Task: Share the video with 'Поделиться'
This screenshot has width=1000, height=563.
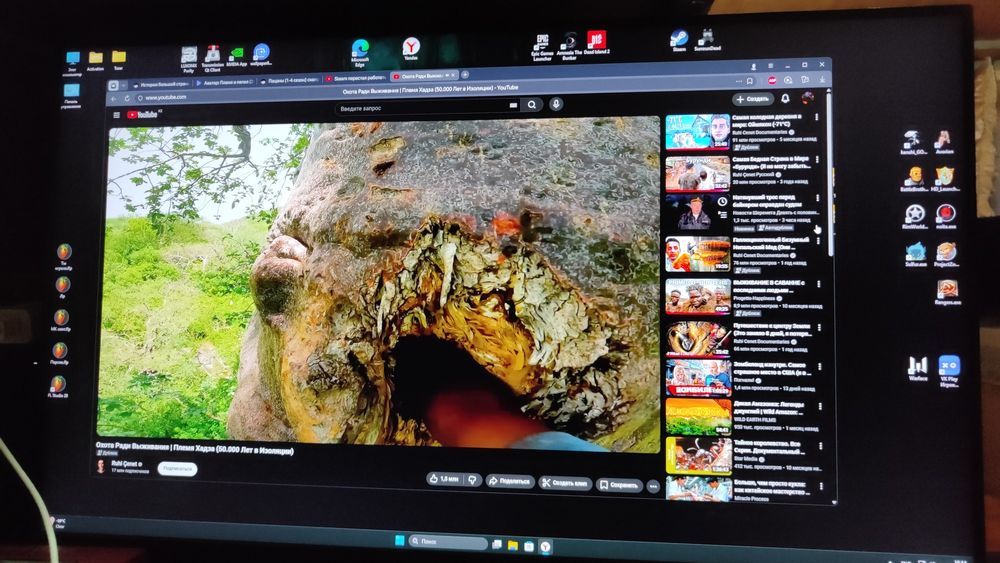Action: (510, 481)
